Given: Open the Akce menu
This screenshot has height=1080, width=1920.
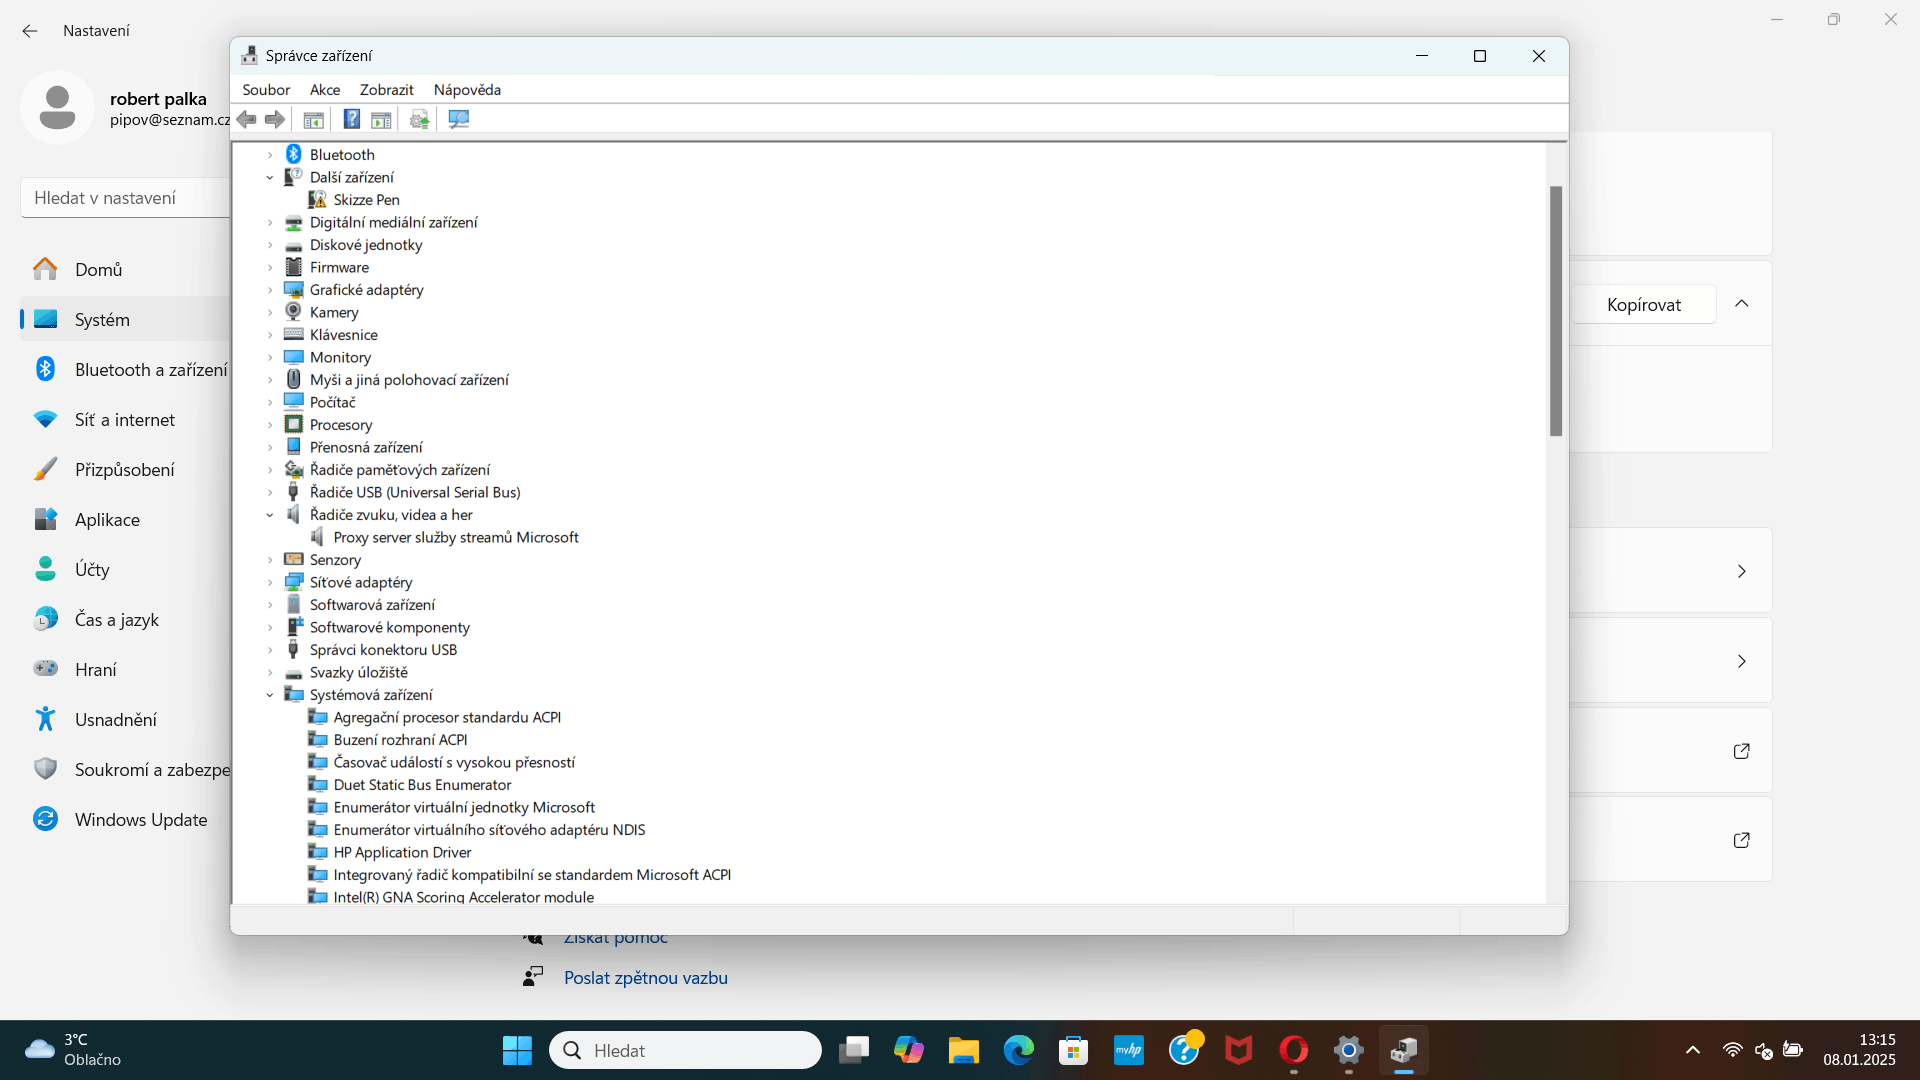Looking at the screenshot, I should (324, 90).
